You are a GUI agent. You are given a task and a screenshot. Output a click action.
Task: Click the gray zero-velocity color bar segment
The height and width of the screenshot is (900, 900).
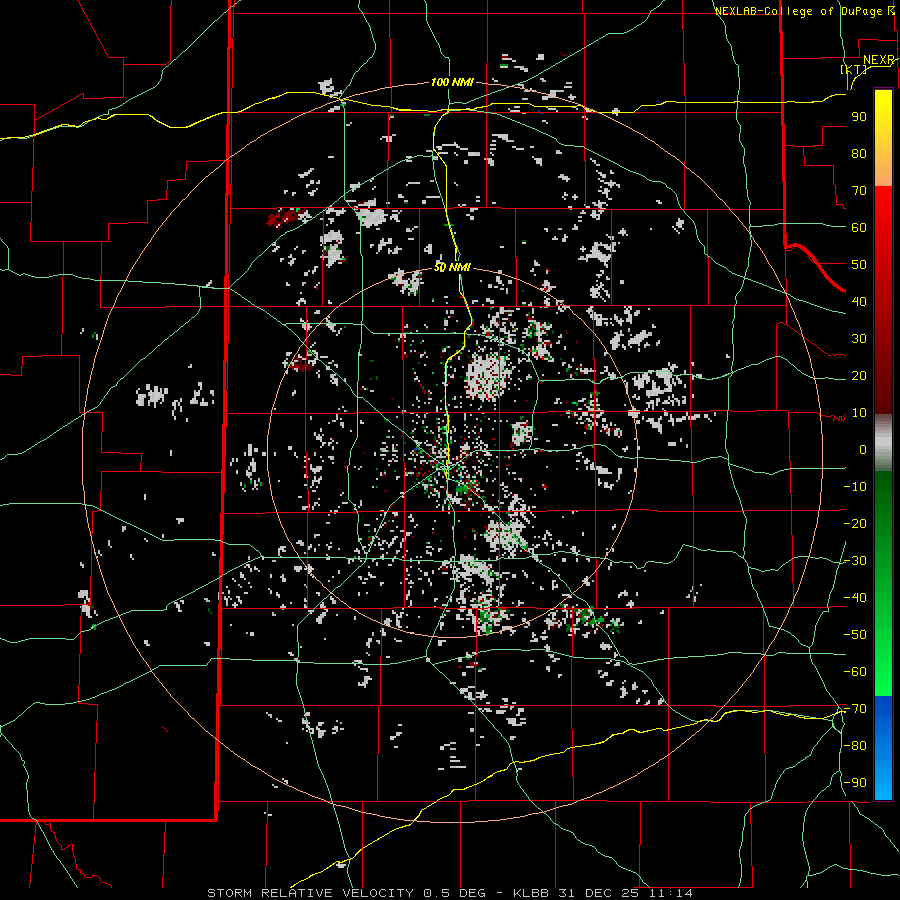883,443
